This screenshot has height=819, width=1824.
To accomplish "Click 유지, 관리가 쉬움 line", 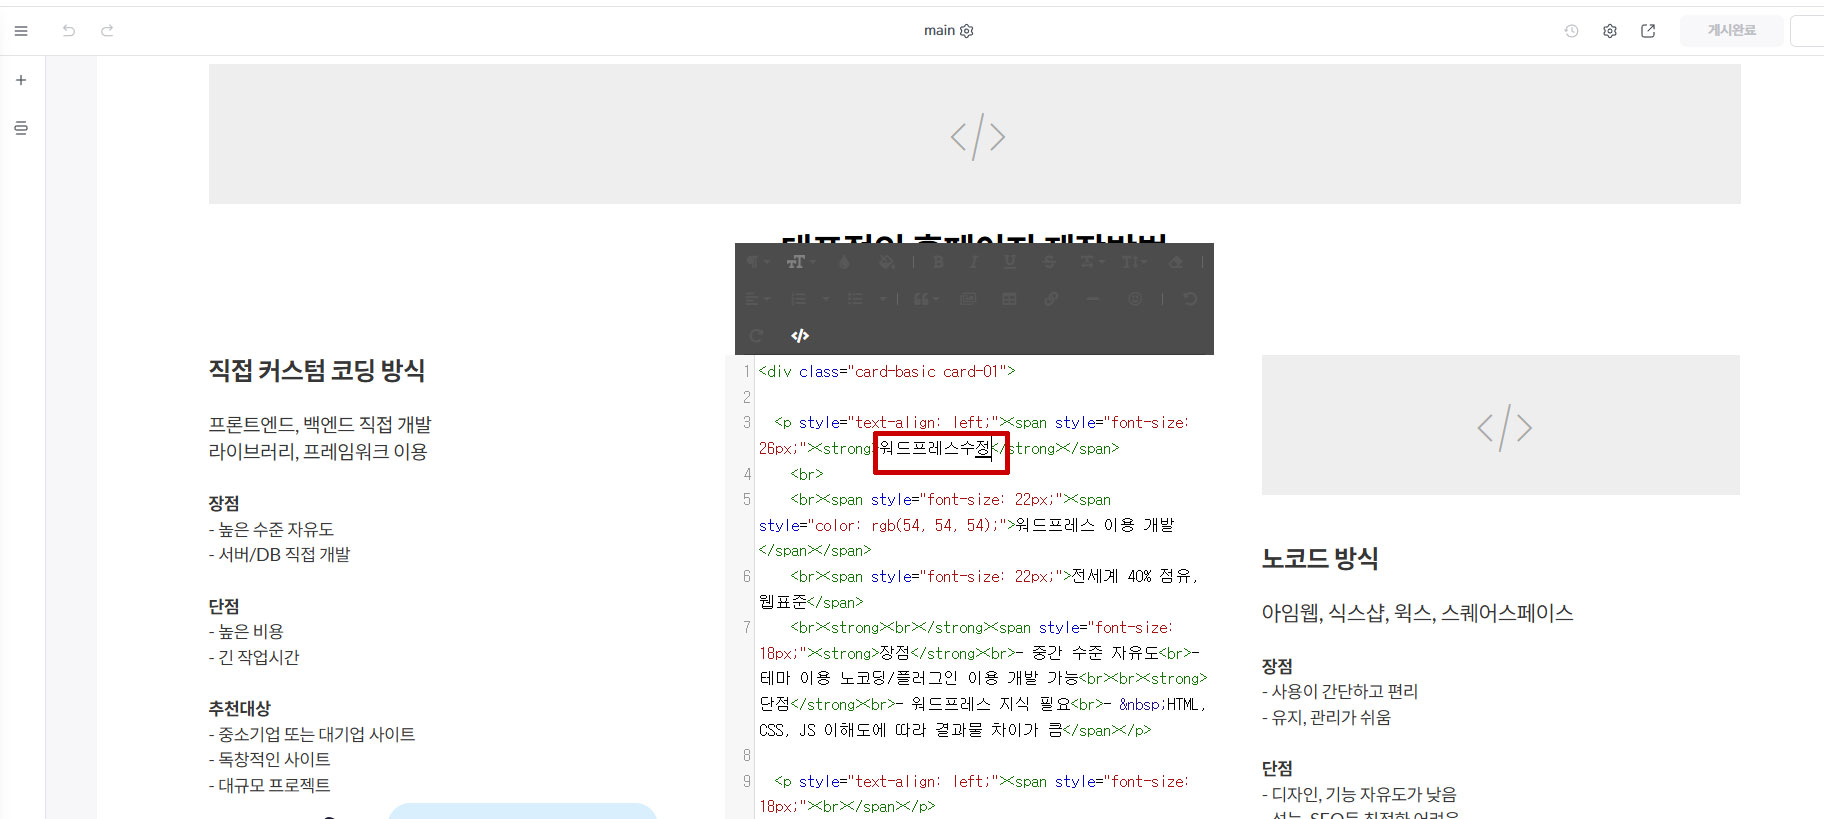I will 1326,717.
